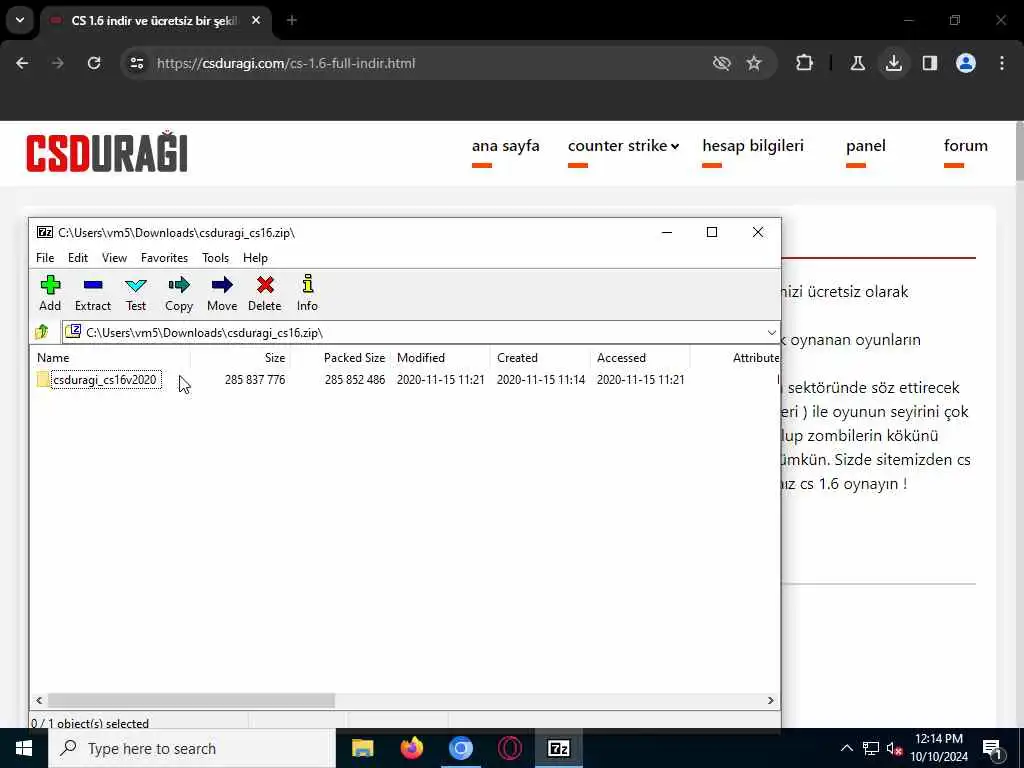Go back in browser history
Viewport: 1024px width, 768px height.
coord(22,63)
